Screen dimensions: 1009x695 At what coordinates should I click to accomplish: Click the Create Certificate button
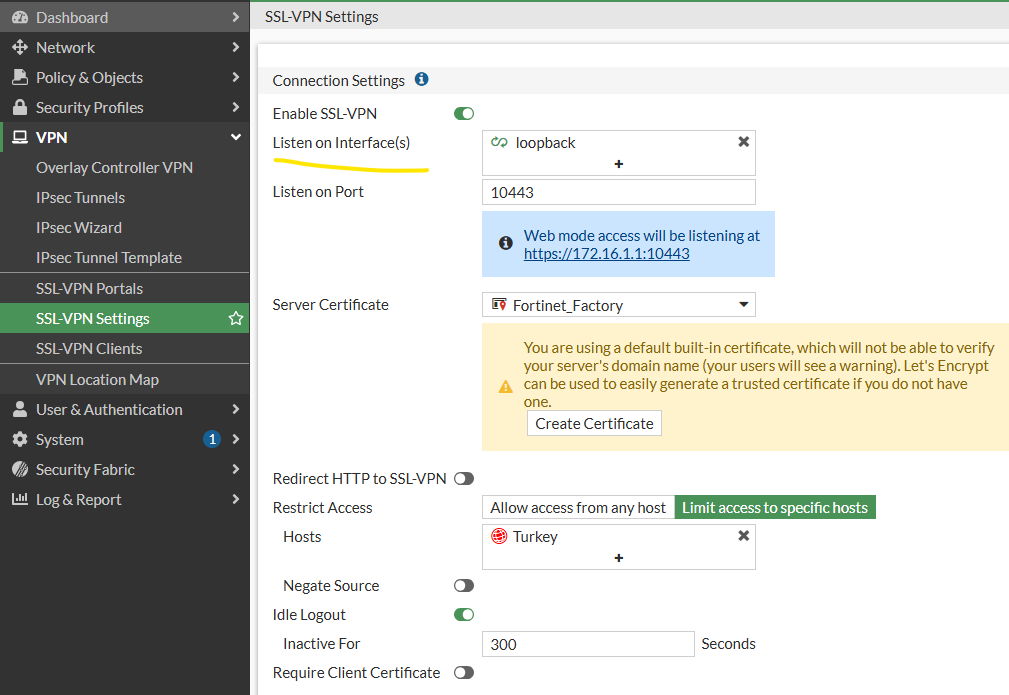pos(594,423)
